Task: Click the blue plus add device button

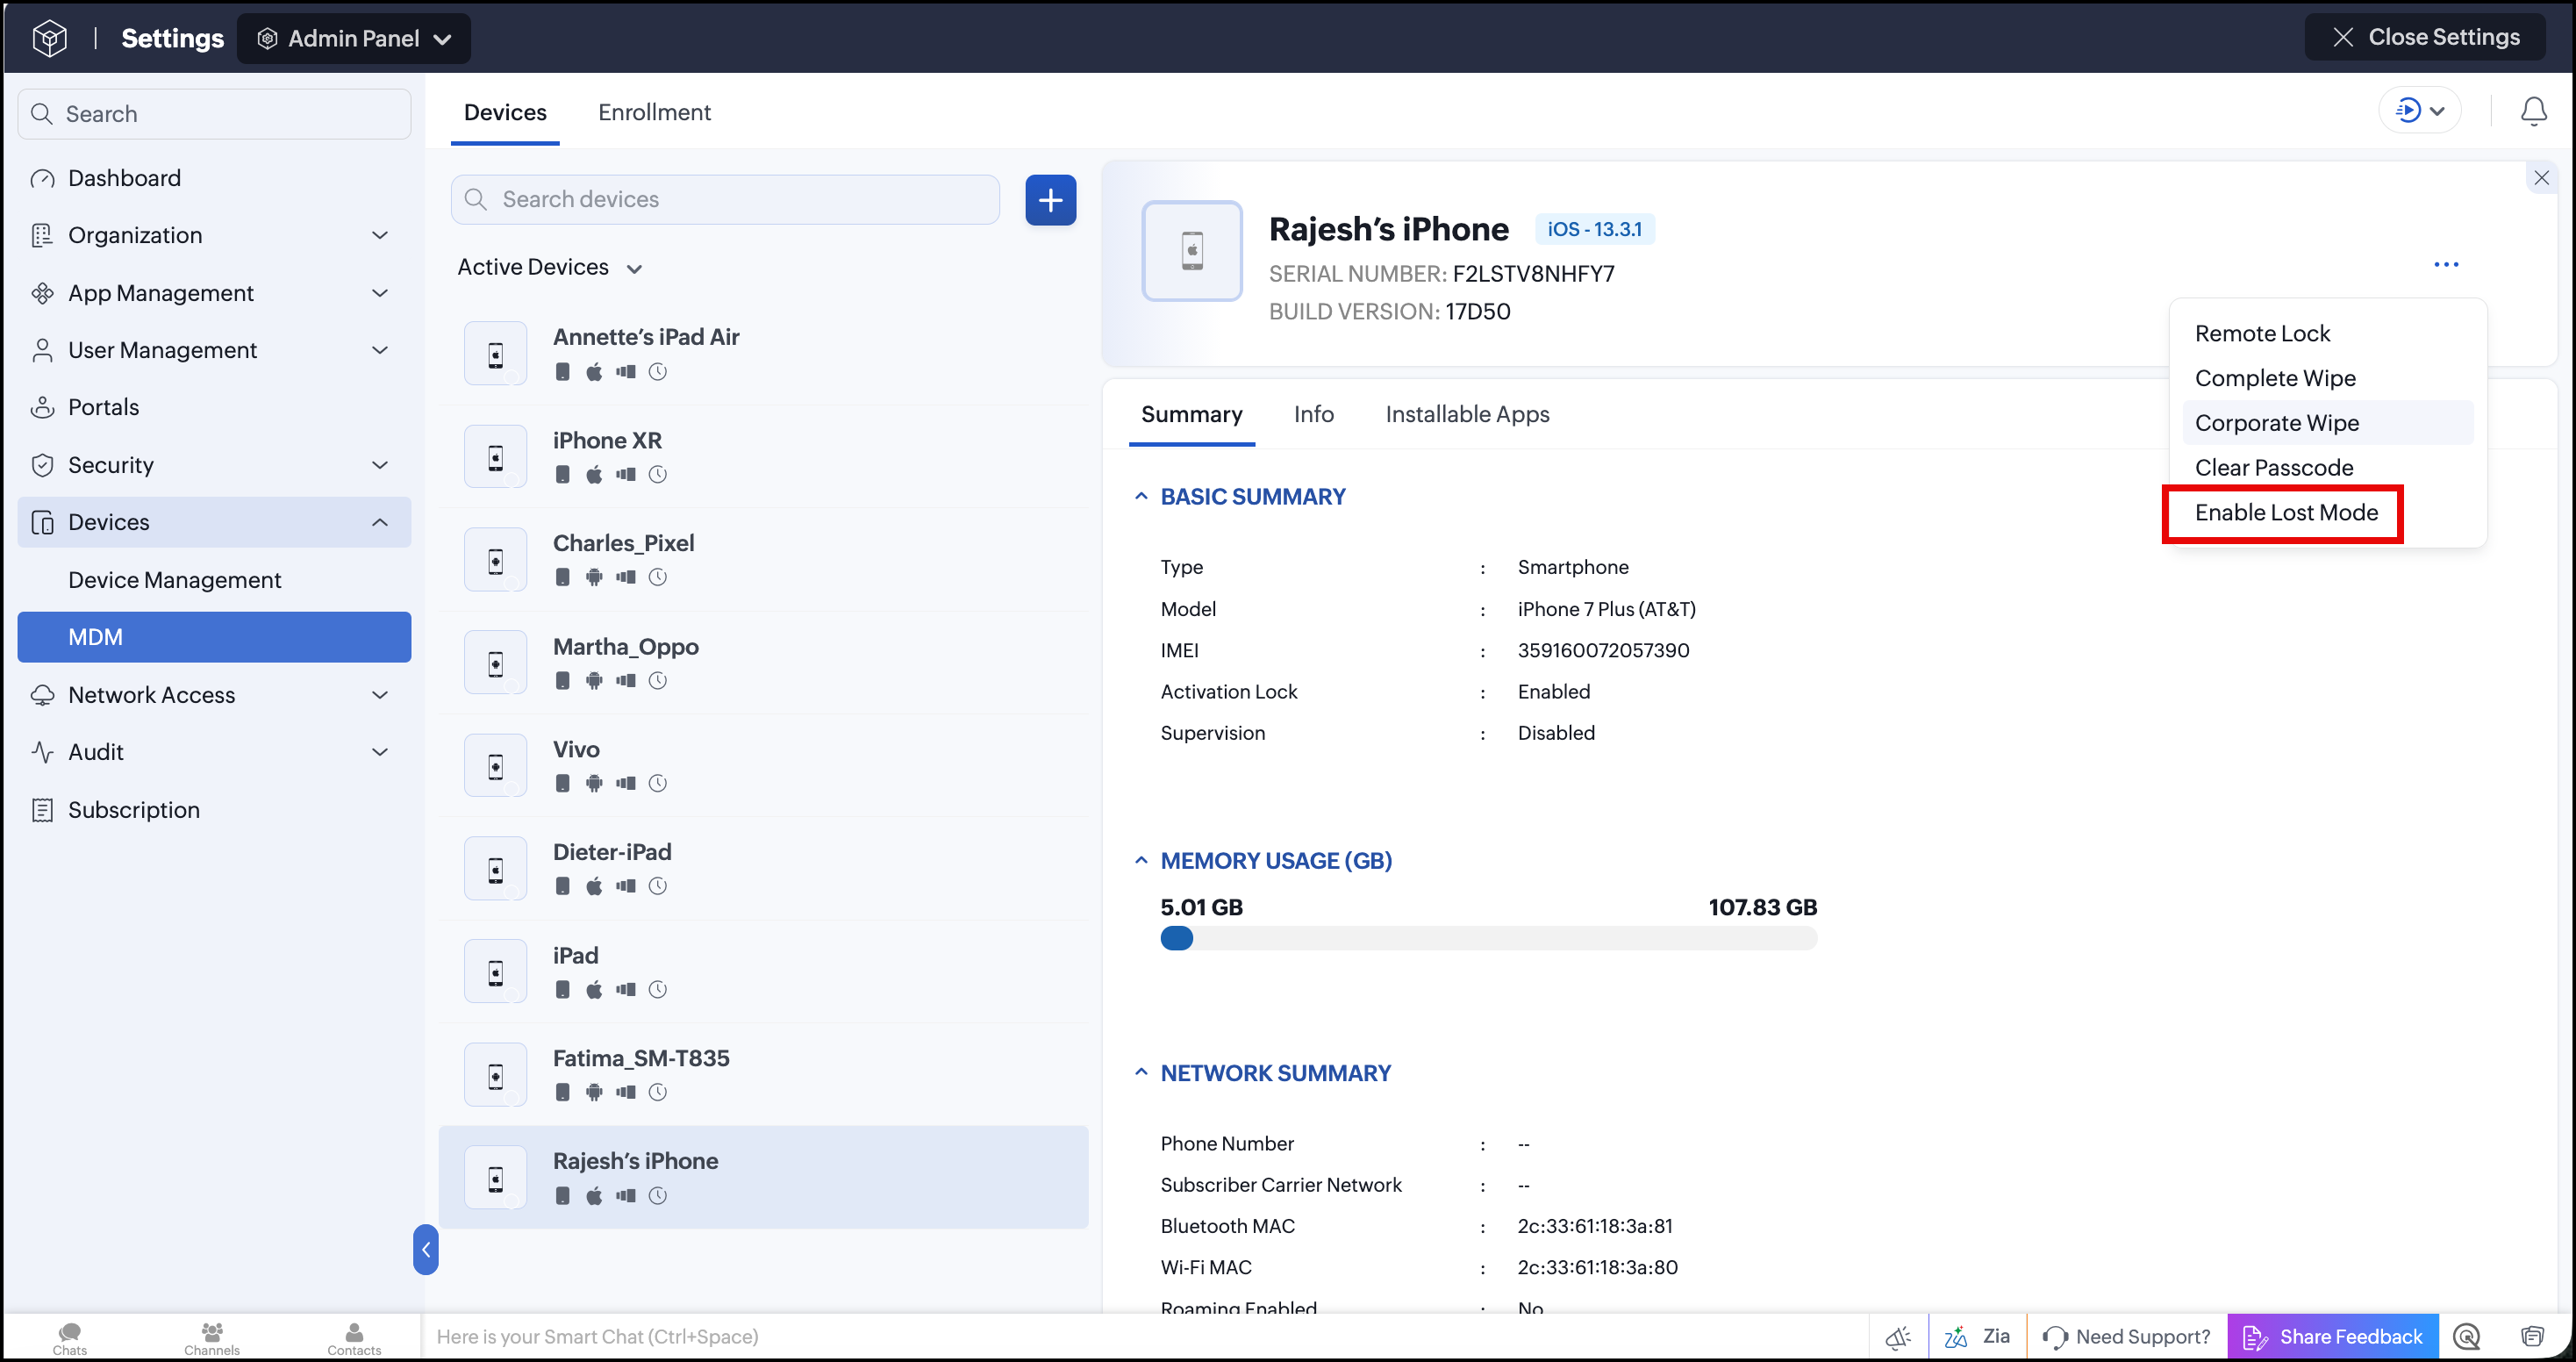Action: (1050, 200)
